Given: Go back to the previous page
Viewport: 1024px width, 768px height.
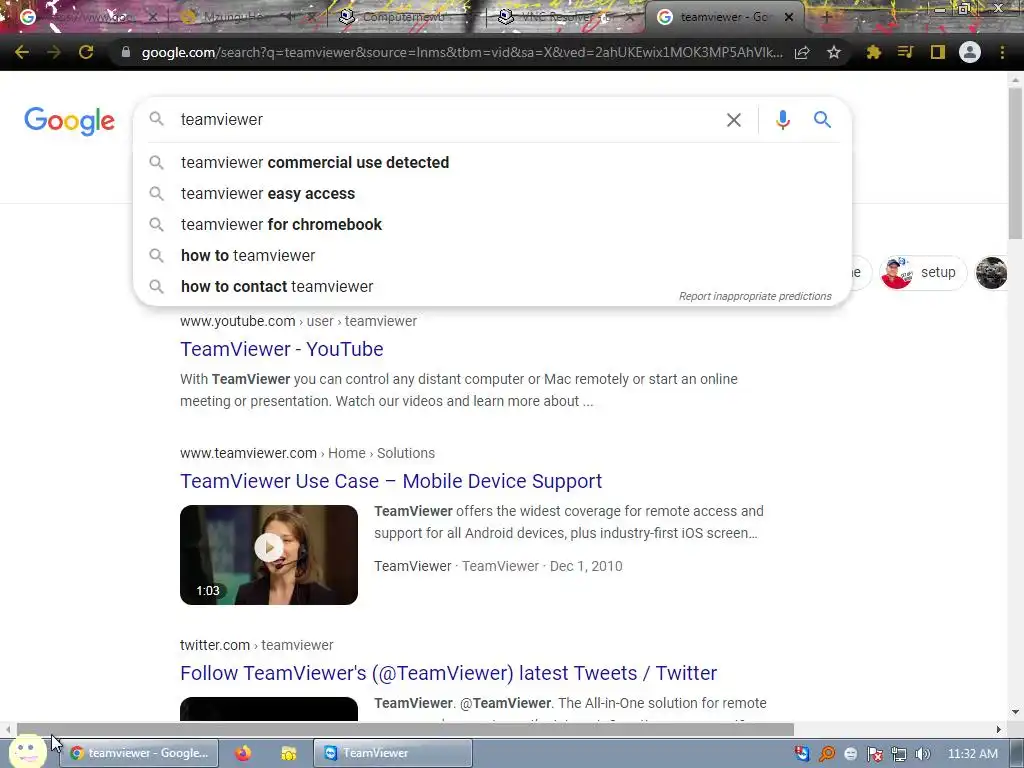Looking at the screenshot, I should 22,52.
